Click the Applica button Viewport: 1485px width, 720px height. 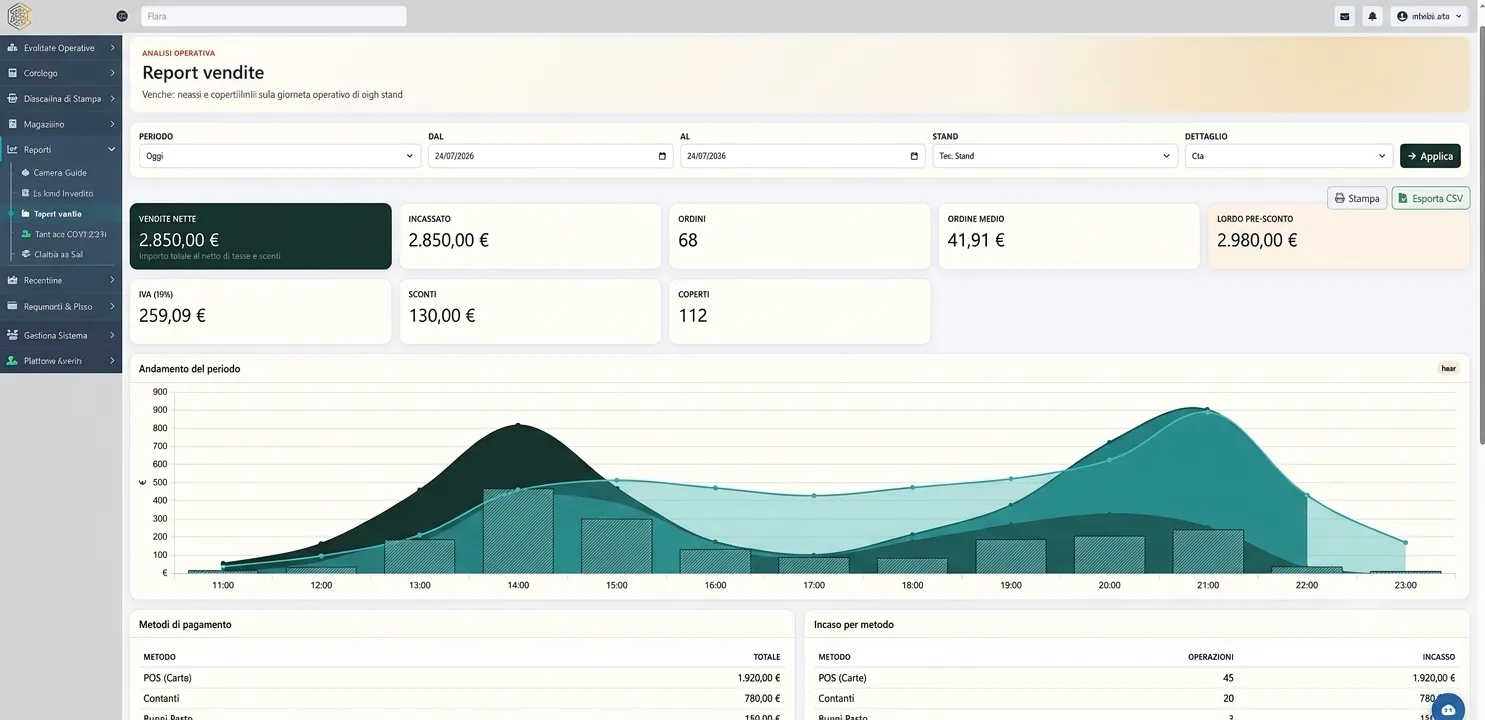click(x=1430, y=156)
